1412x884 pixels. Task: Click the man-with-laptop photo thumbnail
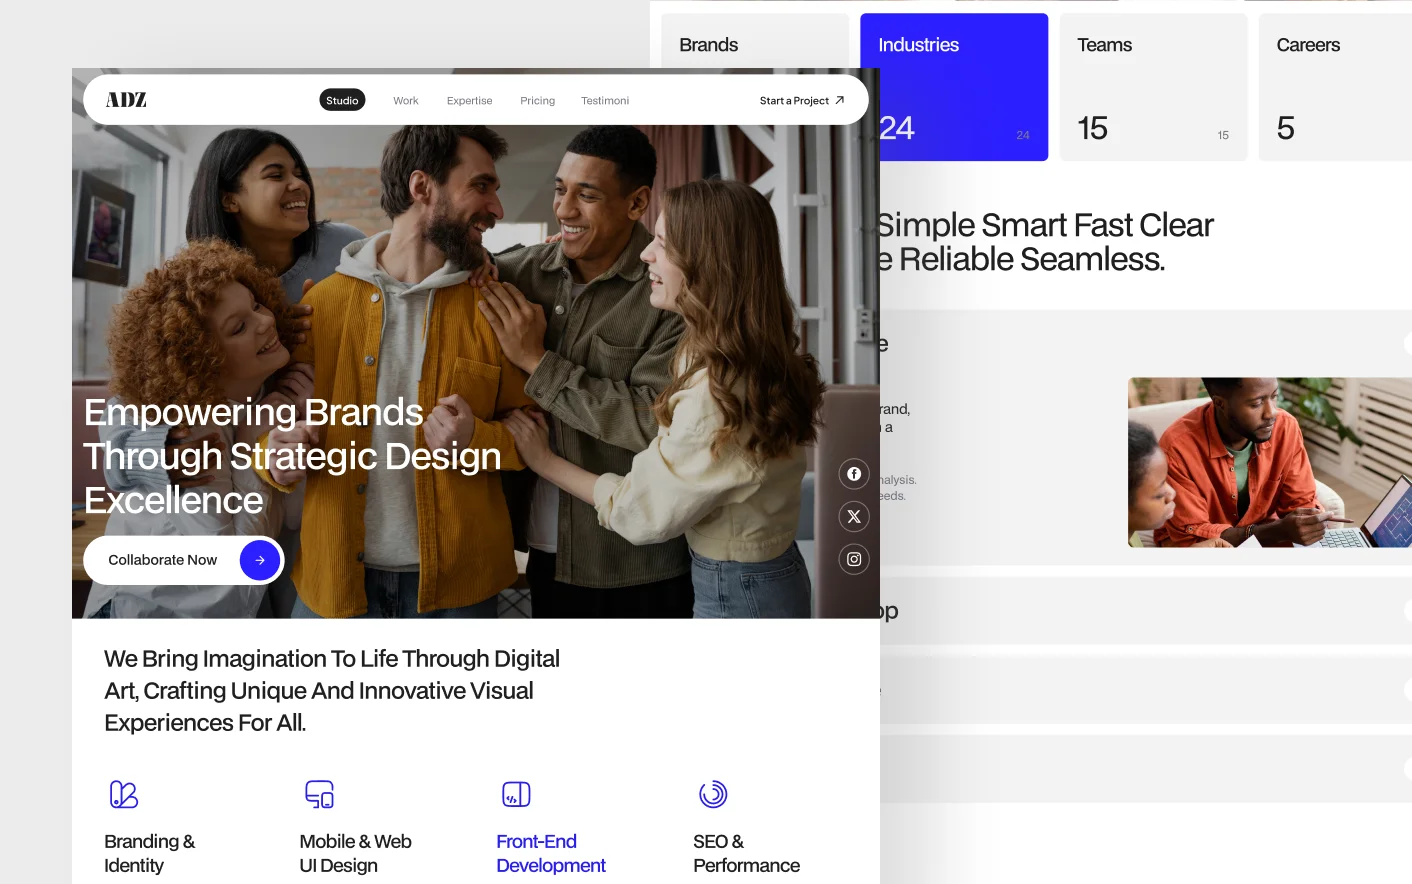(x=1269, y=462)
